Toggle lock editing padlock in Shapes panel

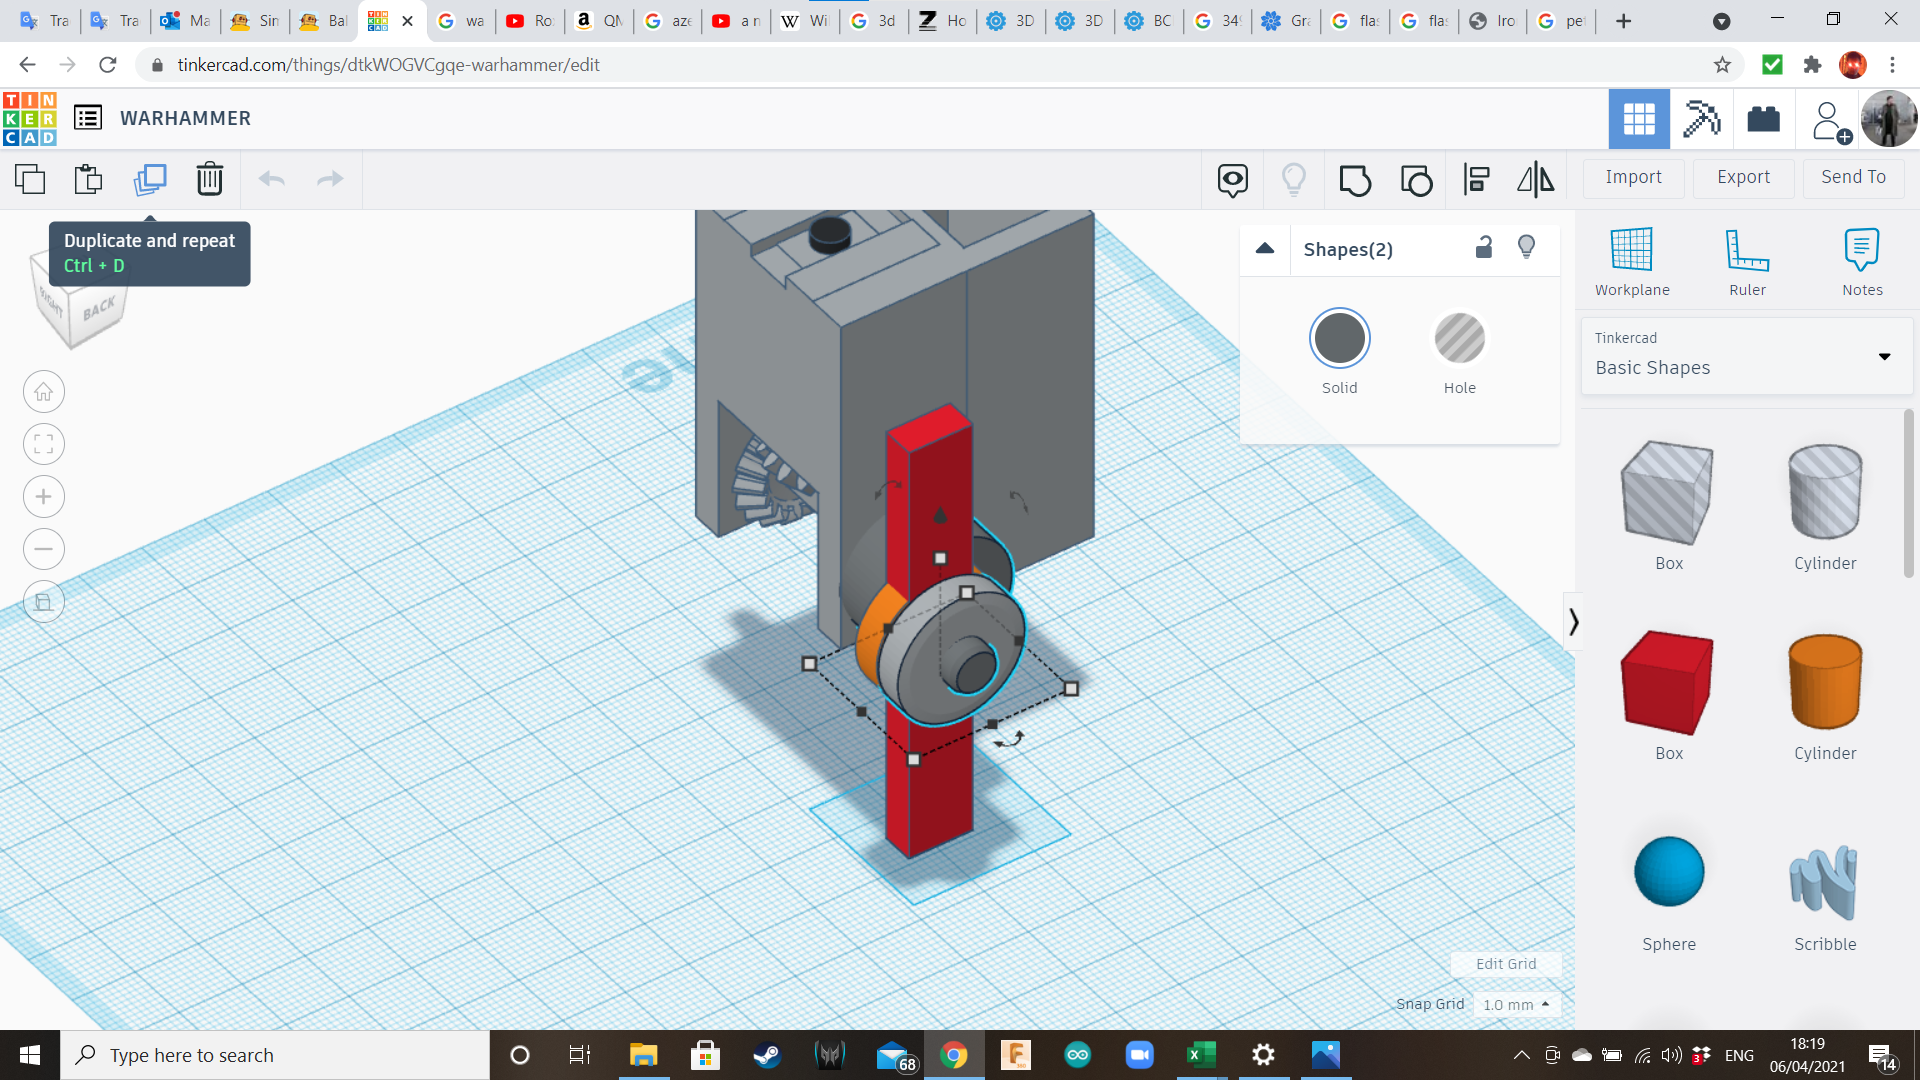pos(1484,248)
